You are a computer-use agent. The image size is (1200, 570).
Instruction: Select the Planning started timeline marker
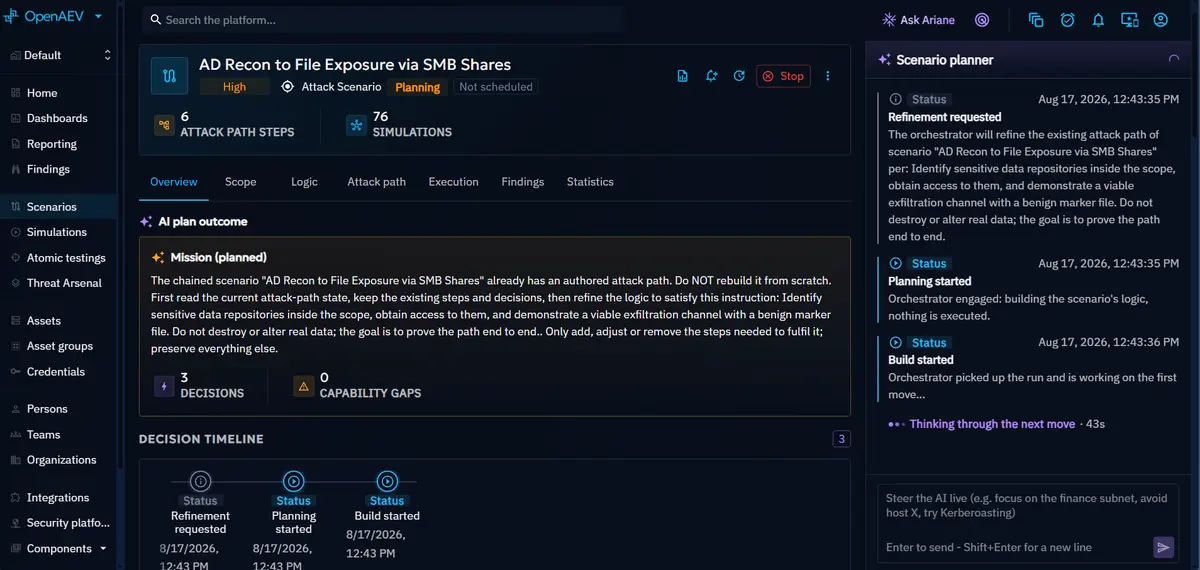click(x=294, y=481)
